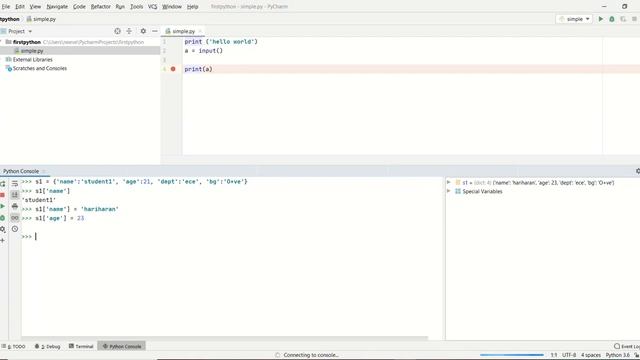Run with coverage icon in top toolbar
The width and height of the screenshot is (640, 360).
pos(623,19)
